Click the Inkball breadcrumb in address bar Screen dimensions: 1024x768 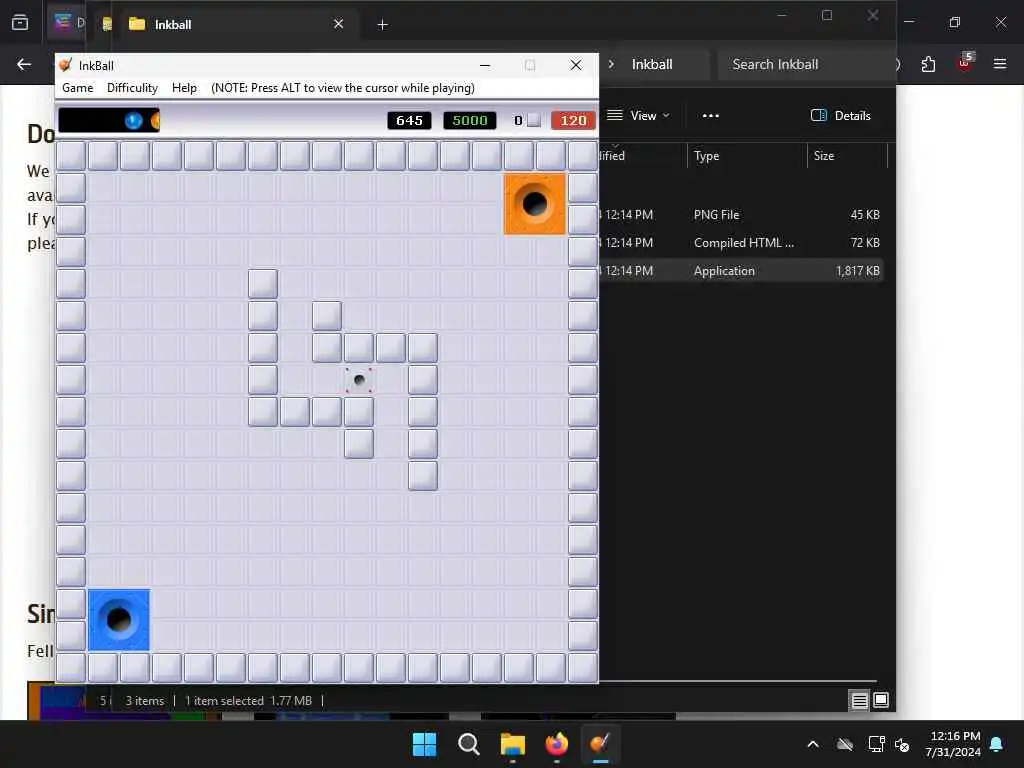point(652,64)
